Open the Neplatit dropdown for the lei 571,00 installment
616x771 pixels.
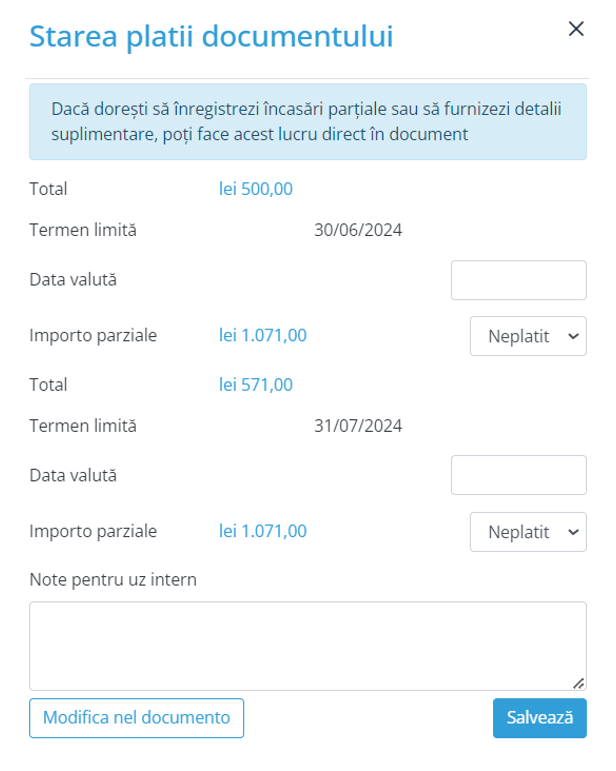click(528, 532)
